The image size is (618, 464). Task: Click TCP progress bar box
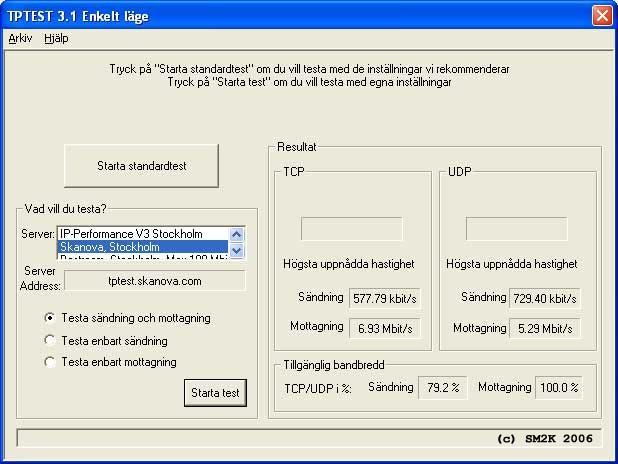(x=352, y=228)
